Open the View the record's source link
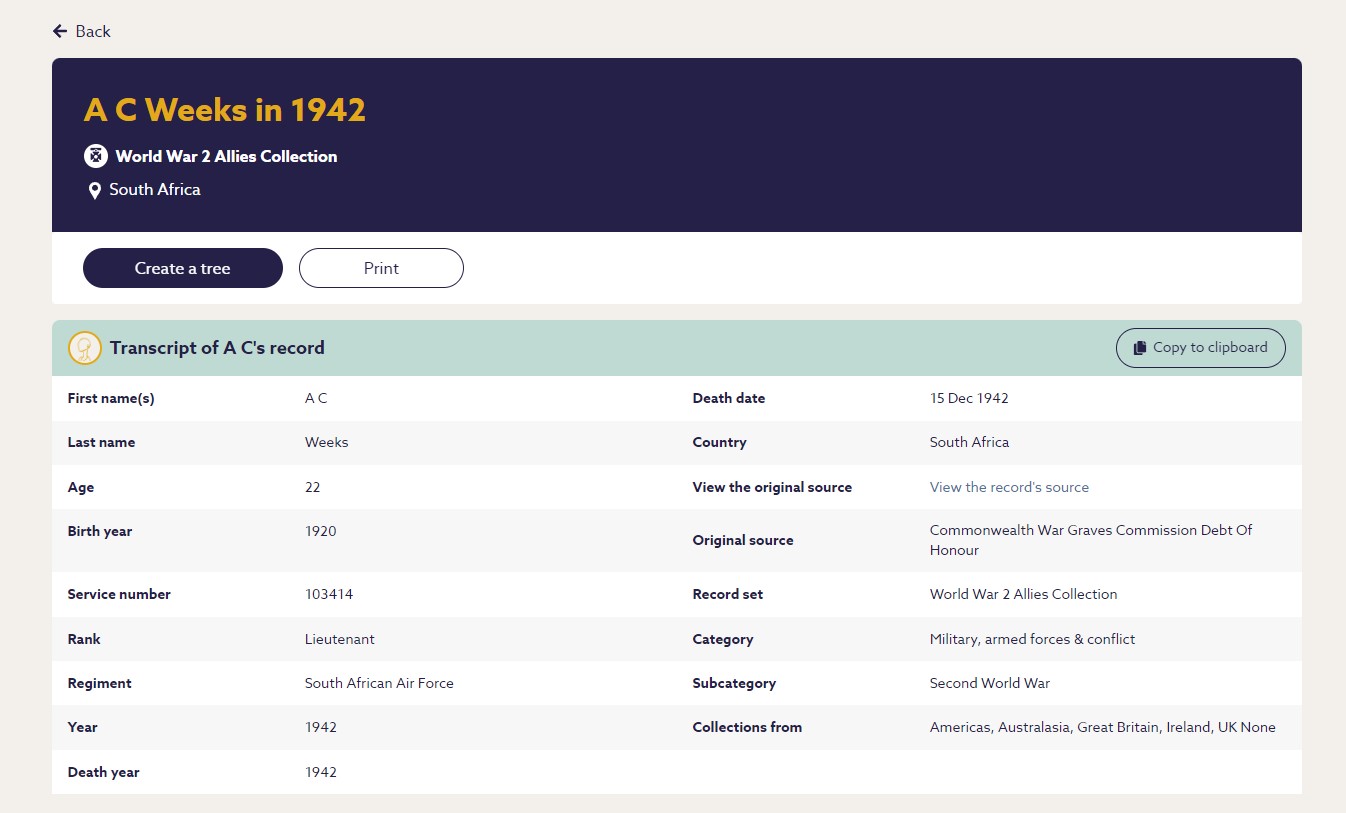The height and width of the screenshot is (813, 1346). pyautogui.click(x=1009, y=487)
